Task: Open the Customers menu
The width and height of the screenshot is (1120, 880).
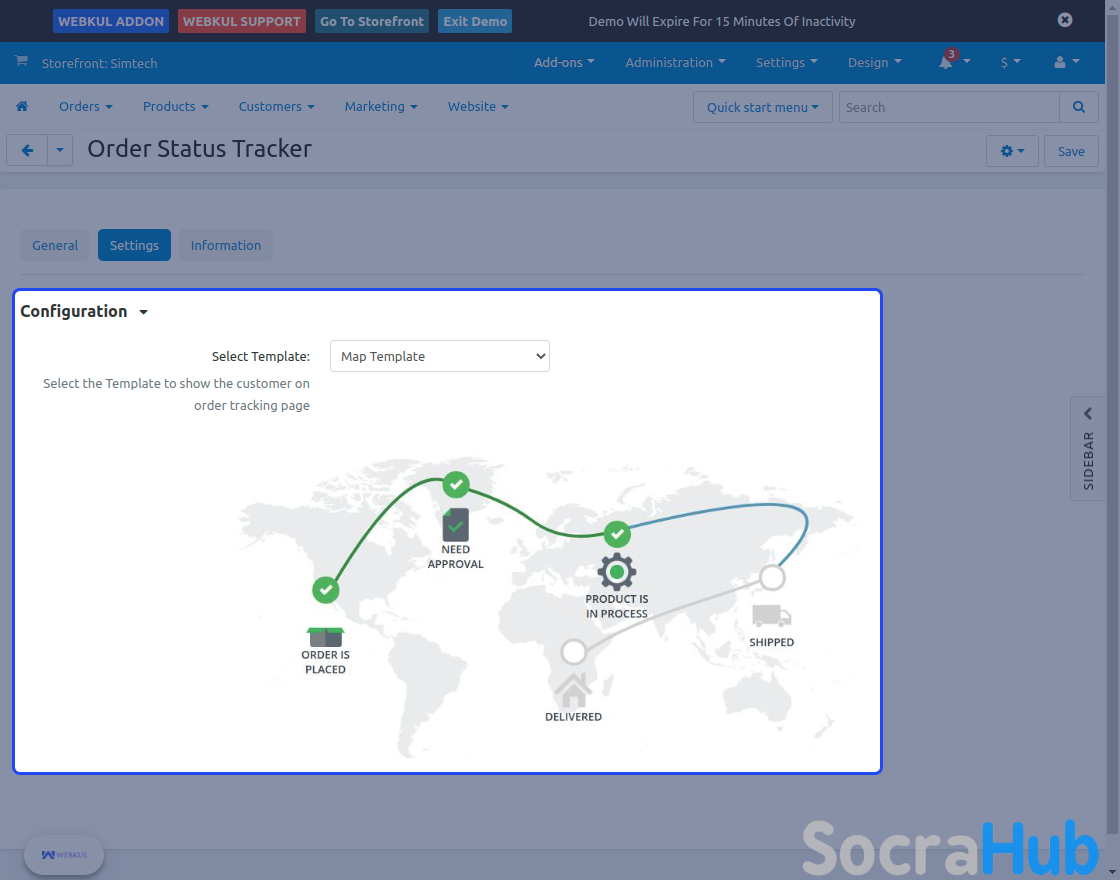Action: pyautogui.click(x=276, y=106)
